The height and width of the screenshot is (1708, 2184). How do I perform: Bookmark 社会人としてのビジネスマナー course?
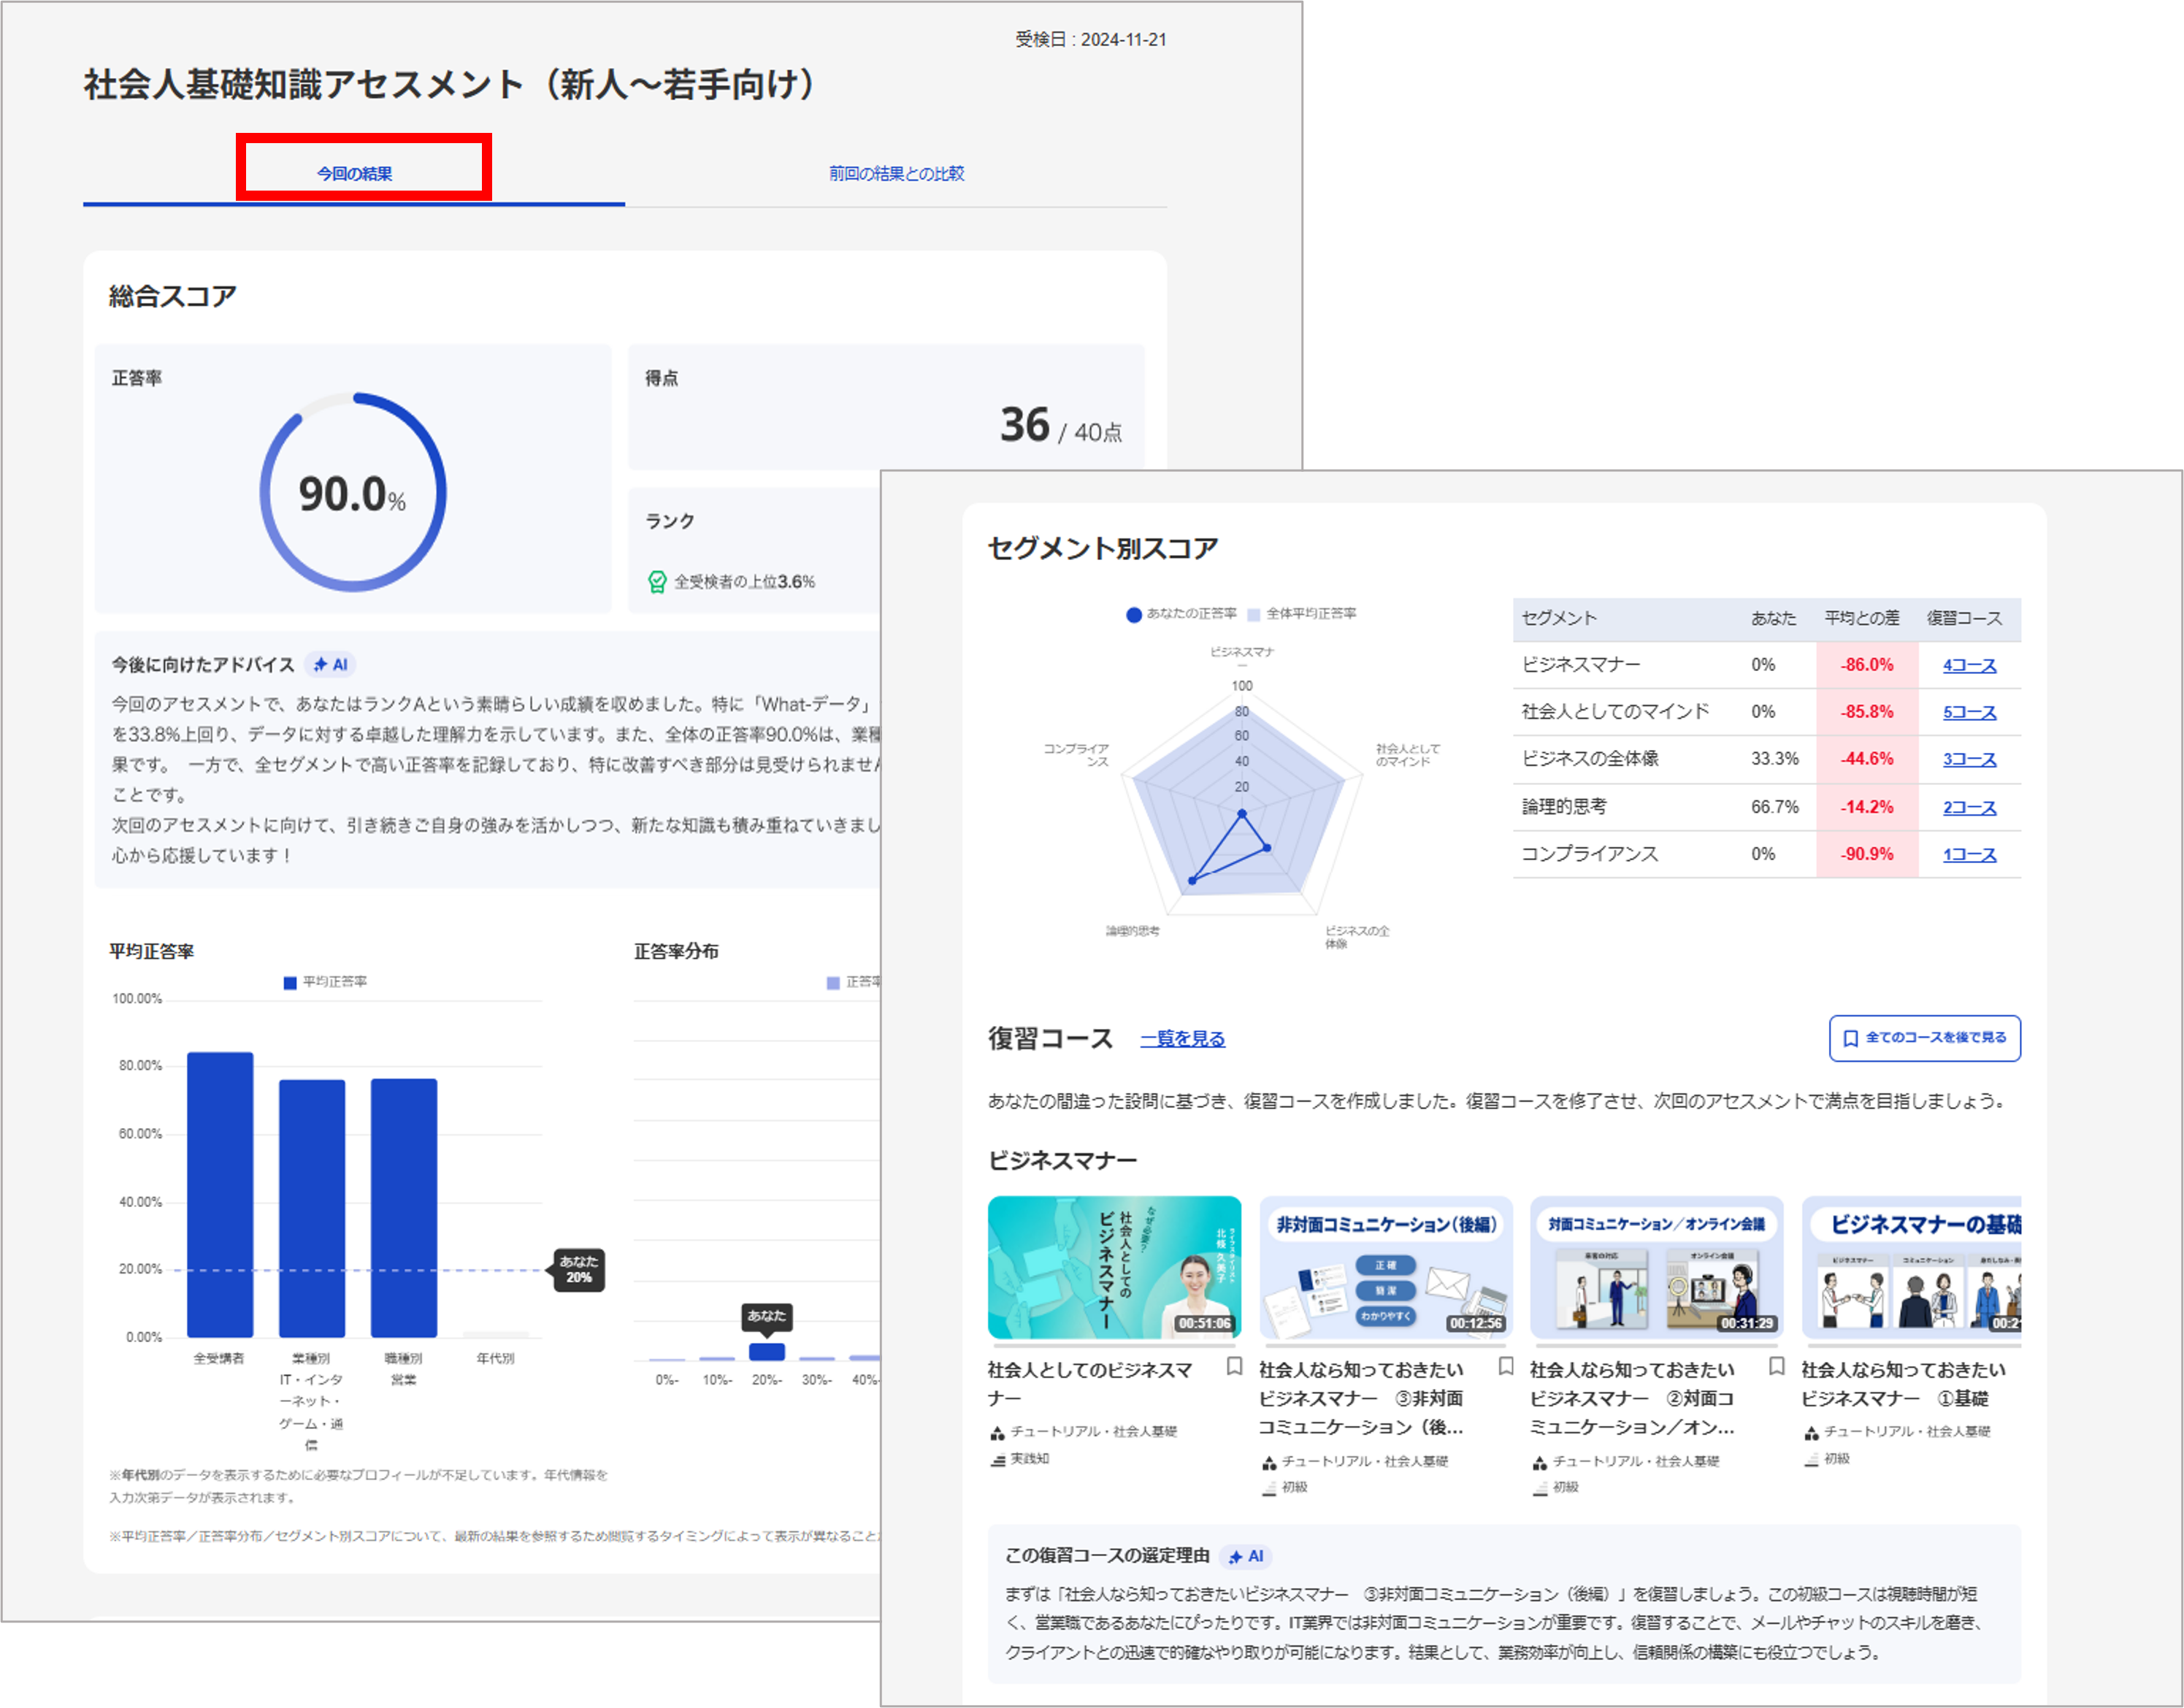coord(1234,1366)
